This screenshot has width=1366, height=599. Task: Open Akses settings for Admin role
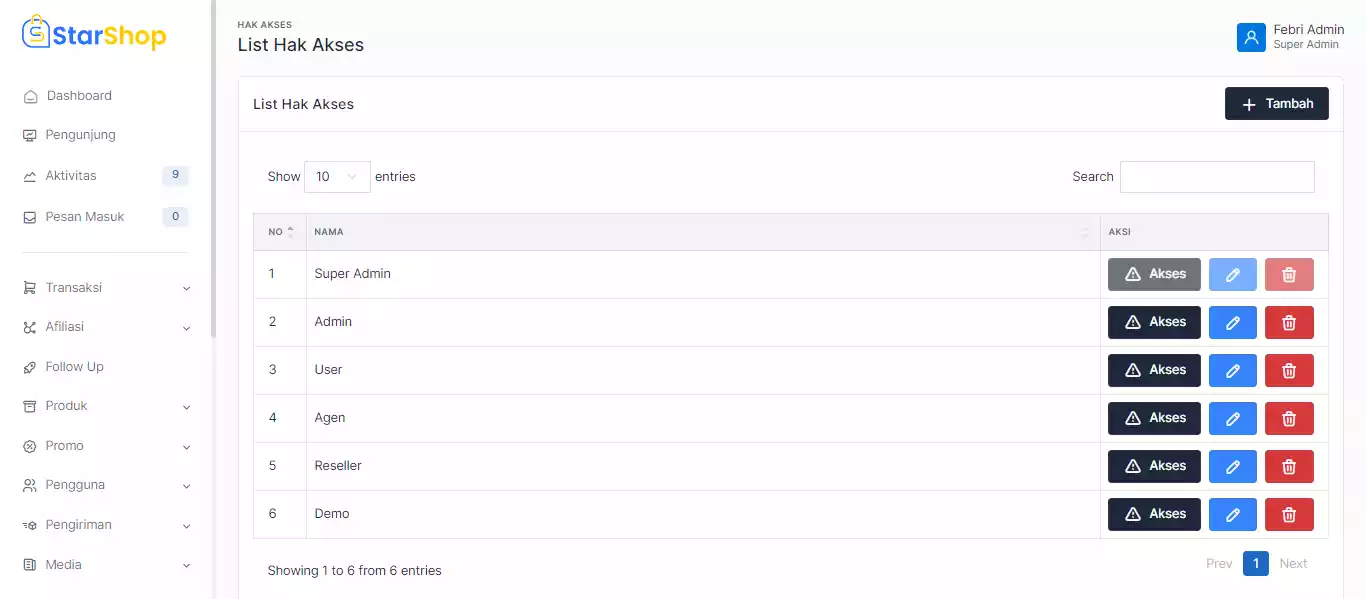coord(1154,322)
